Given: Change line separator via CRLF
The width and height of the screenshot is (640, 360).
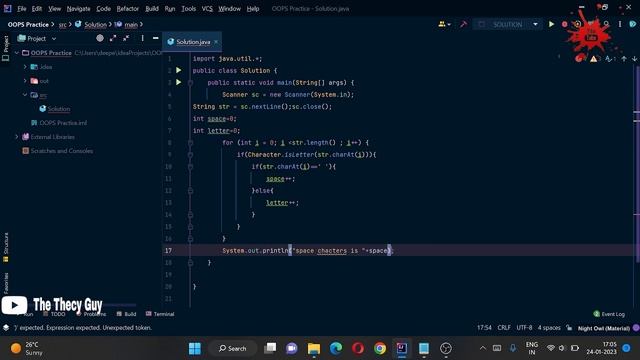Looking at the screenshot, I should [x=504, y=328].
